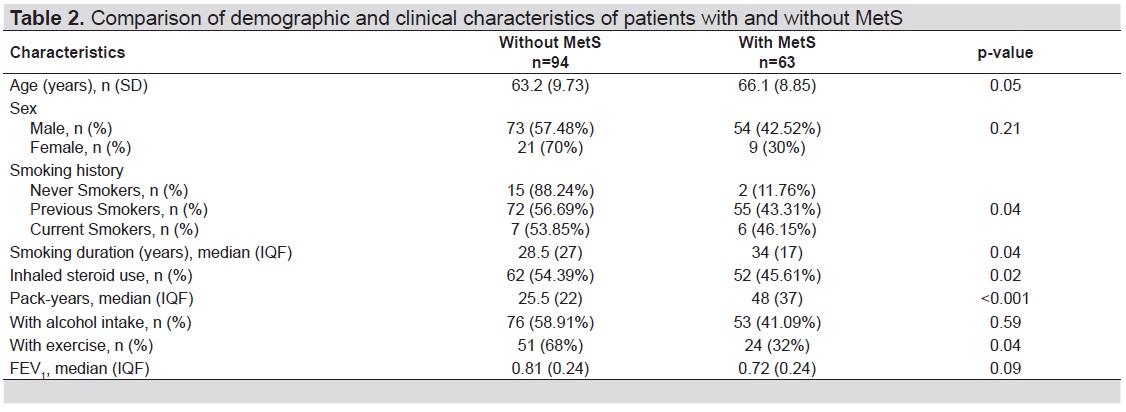
Task: Click the Table 2 caption title
Action: coord(455,19)
